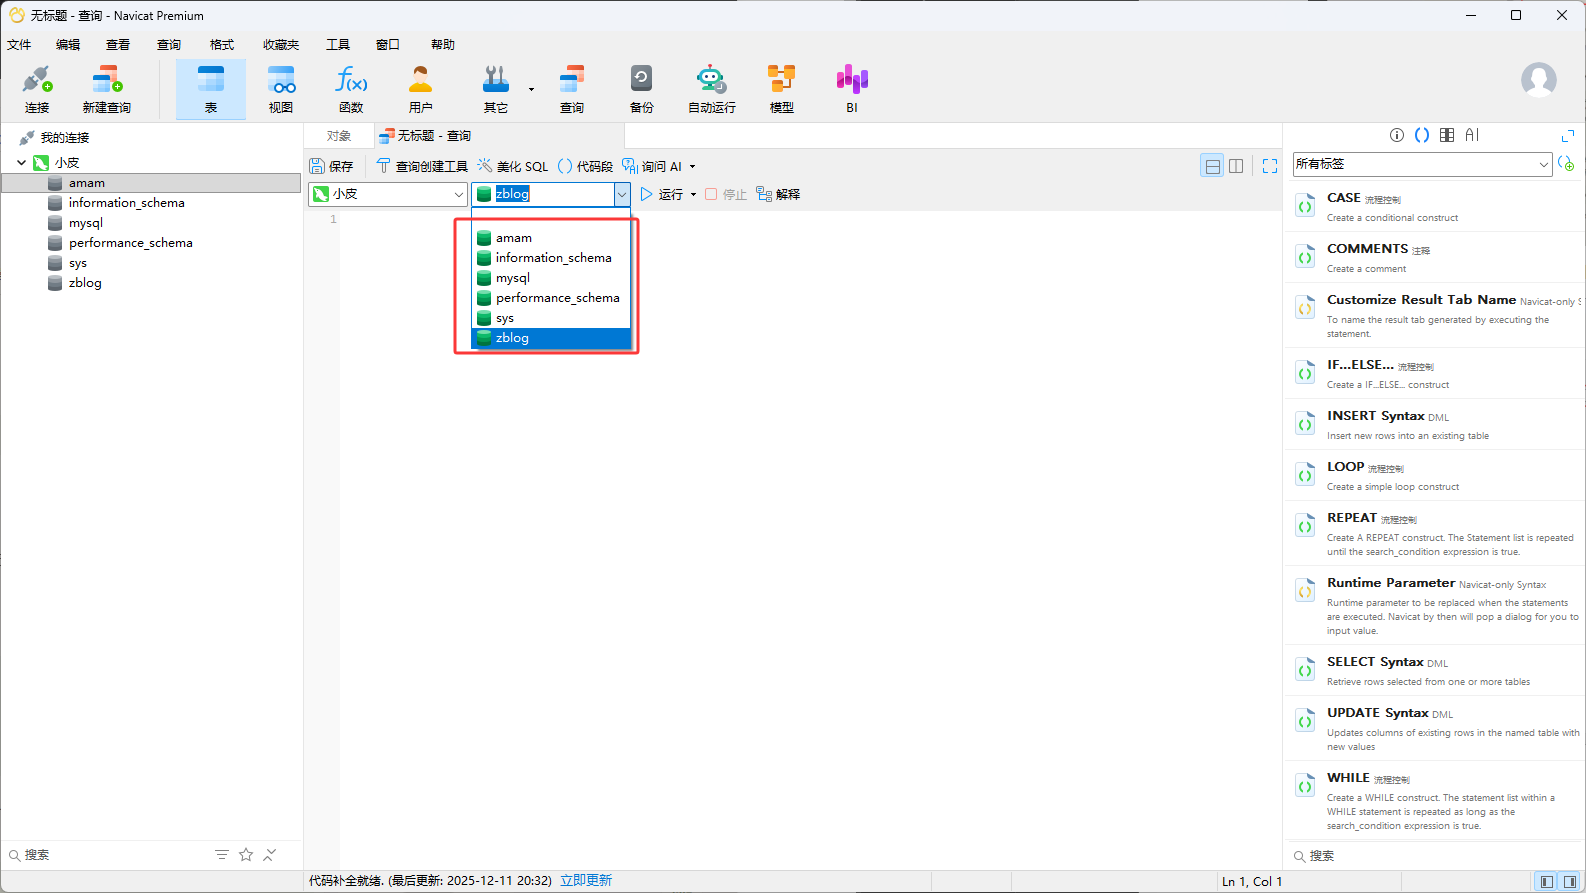Select the SELECT Syntax snippet
The image size is (1586, 893).
point(1434,670)
